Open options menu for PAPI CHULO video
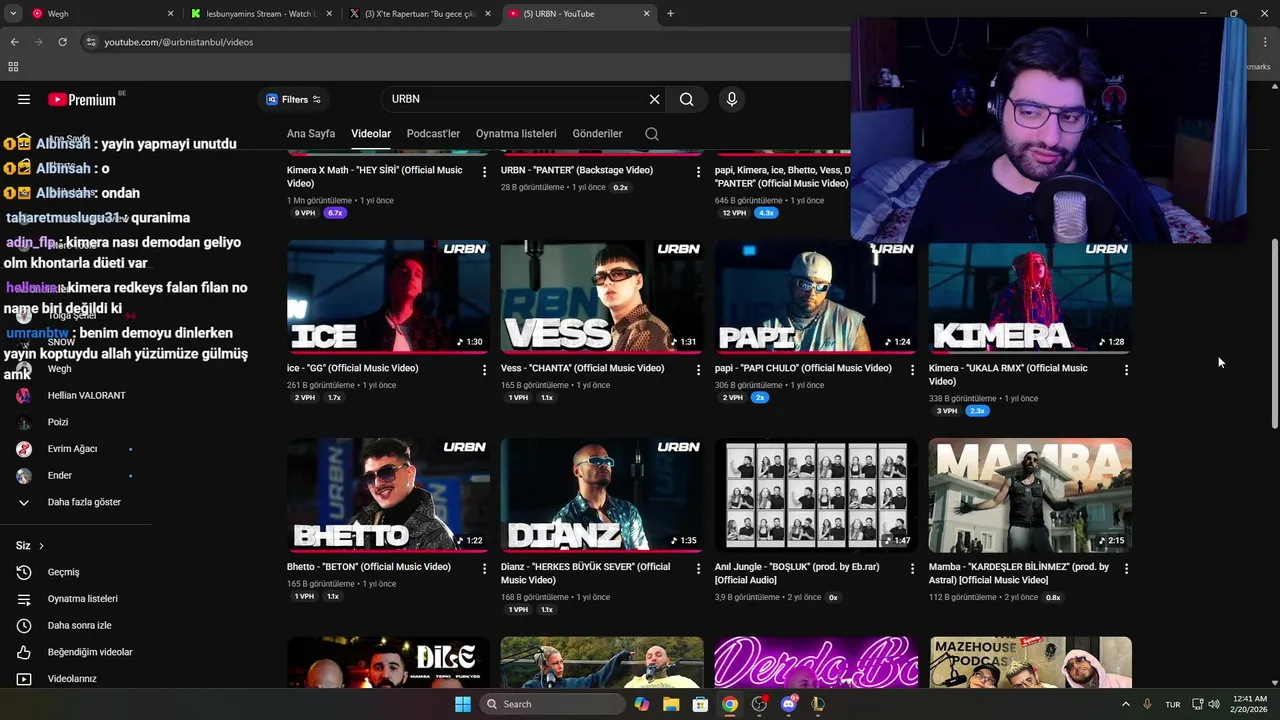 [912, 370]
